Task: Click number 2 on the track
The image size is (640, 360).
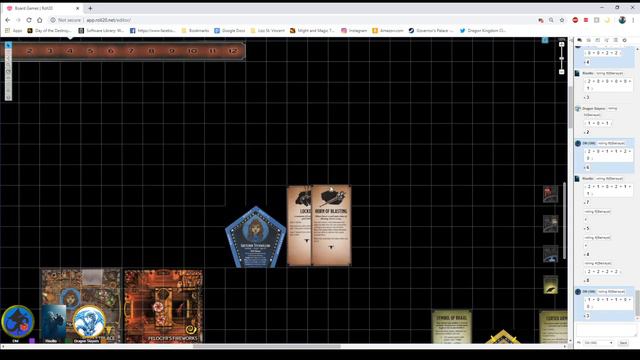Action: [29, 51]
